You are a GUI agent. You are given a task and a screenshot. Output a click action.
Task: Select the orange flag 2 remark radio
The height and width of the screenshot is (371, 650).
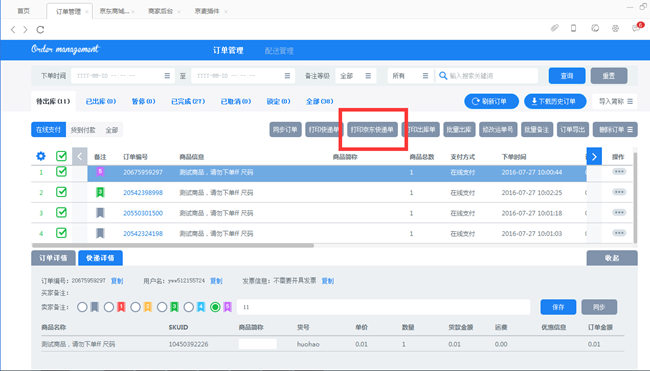click(135, 307)
